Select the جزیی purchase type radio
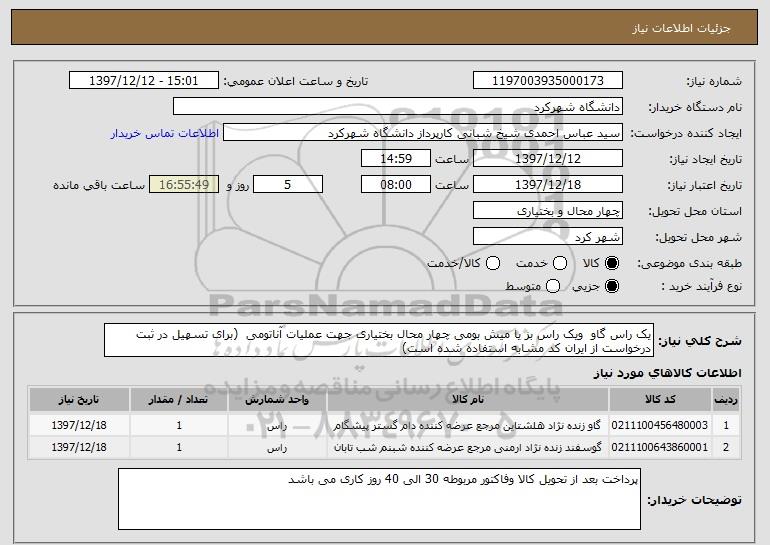This screenshot has width=770, height=545. (612, 286)
